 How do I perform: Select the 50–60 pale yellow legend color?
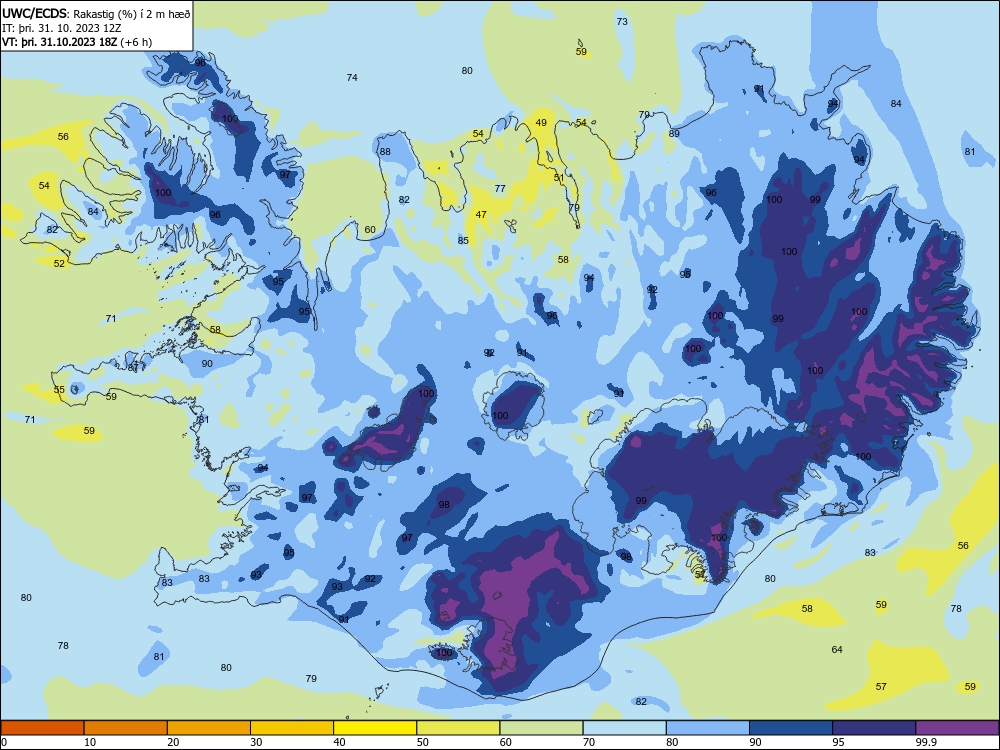pos(458,728)
